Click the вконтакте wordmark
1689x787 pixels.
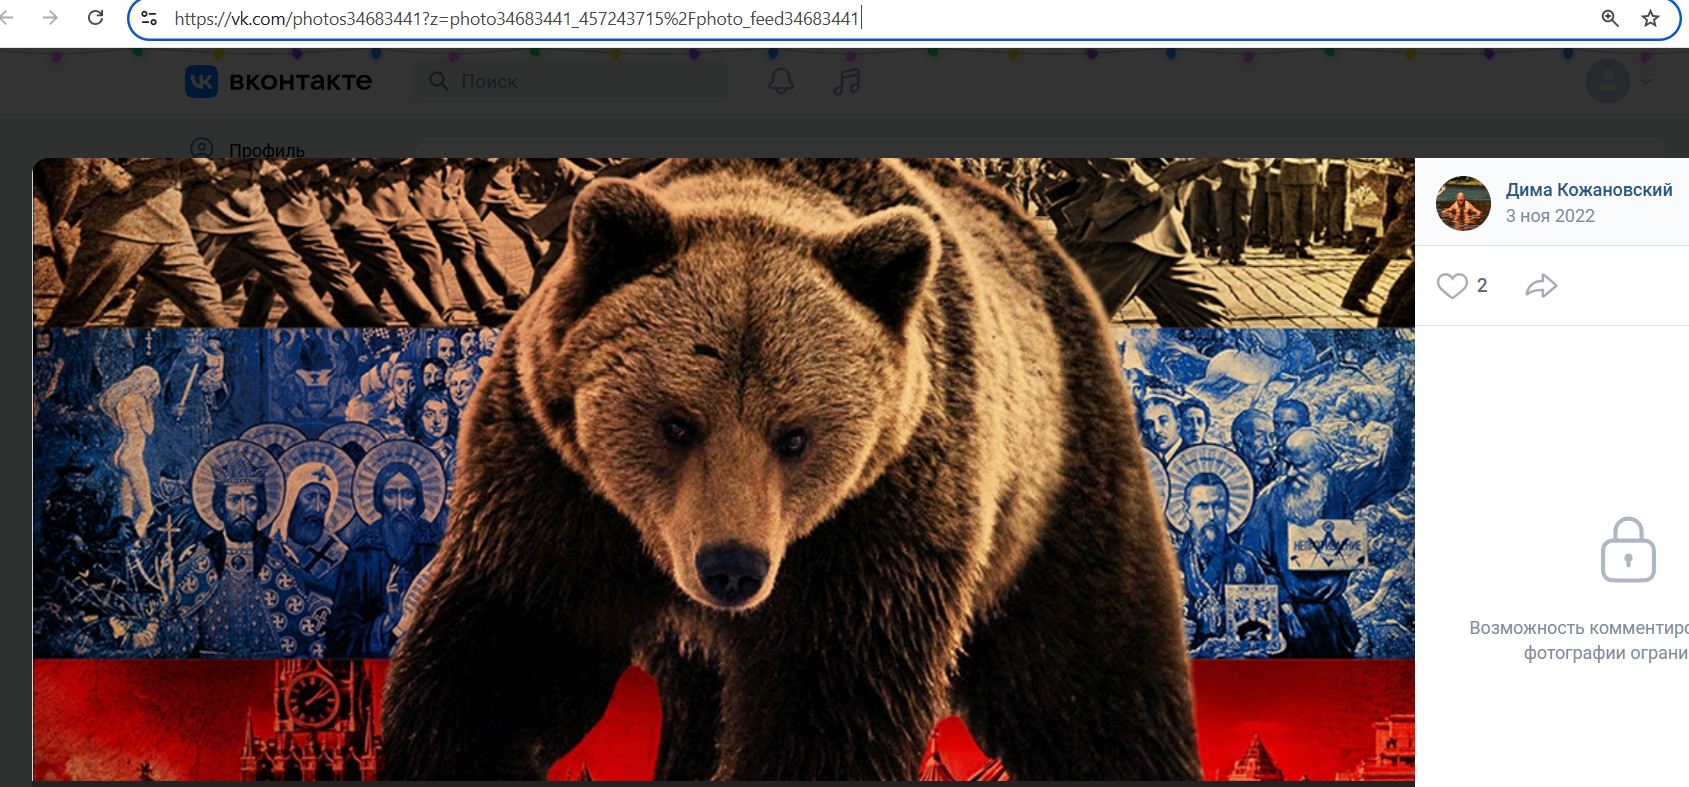pyautogui.click(x=300, y=81)
